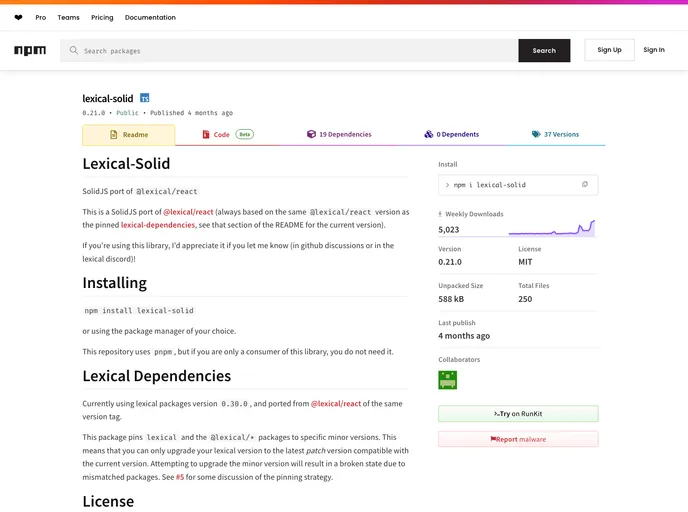Click the 4 months ago last publish value
688x512 pixels.
464,336
